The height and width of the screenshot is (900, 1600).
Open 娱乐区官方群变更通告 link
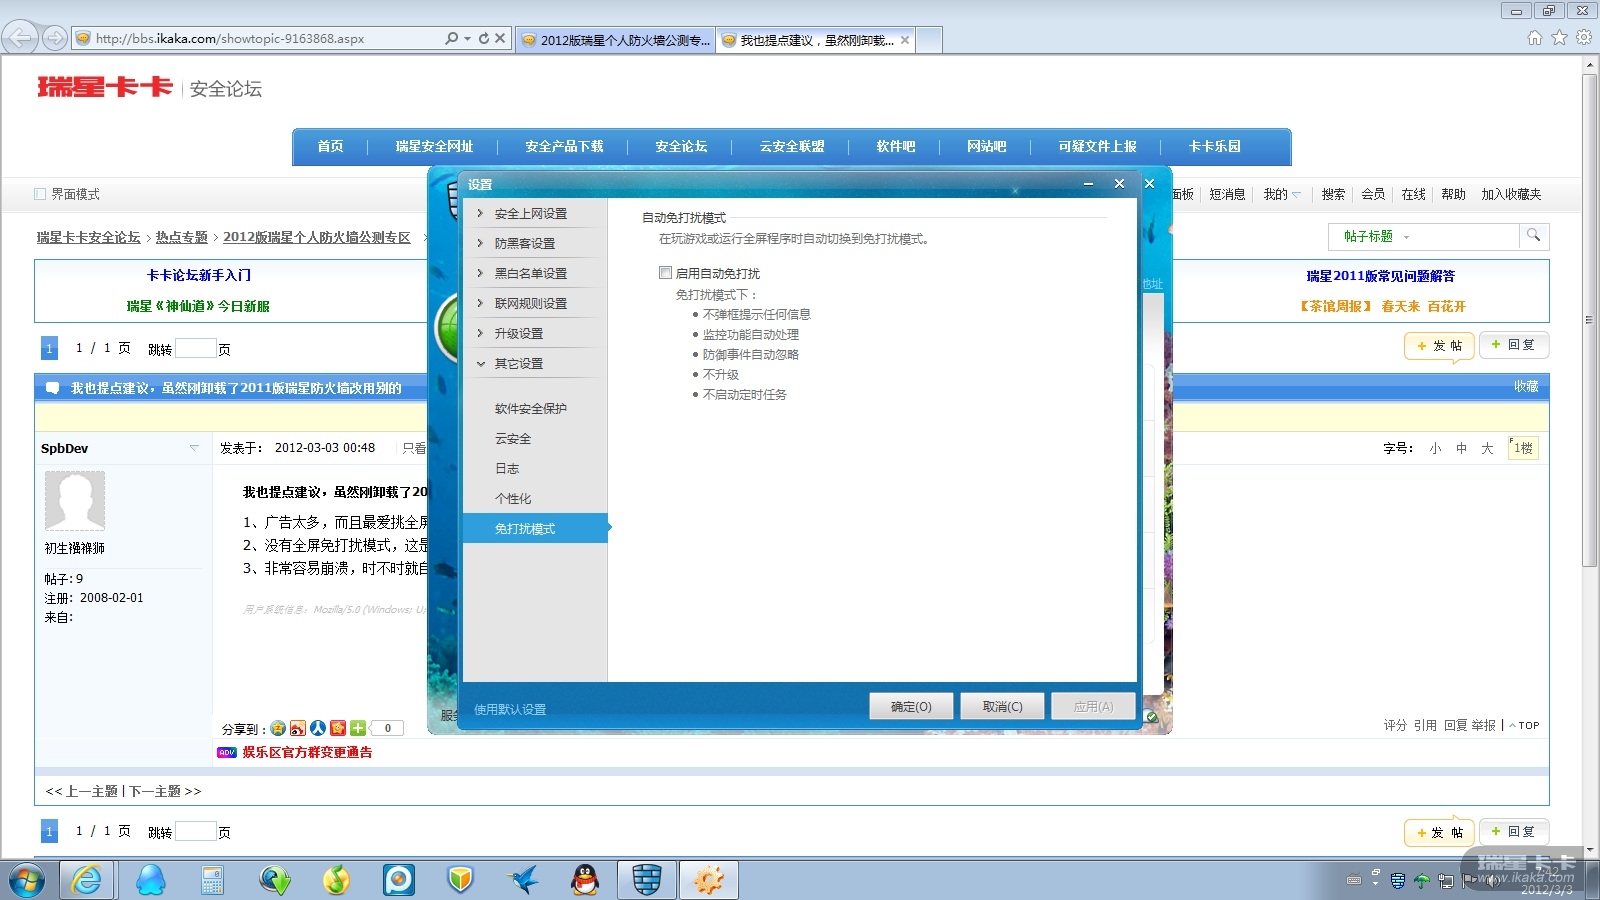click(x=307, y=752)
